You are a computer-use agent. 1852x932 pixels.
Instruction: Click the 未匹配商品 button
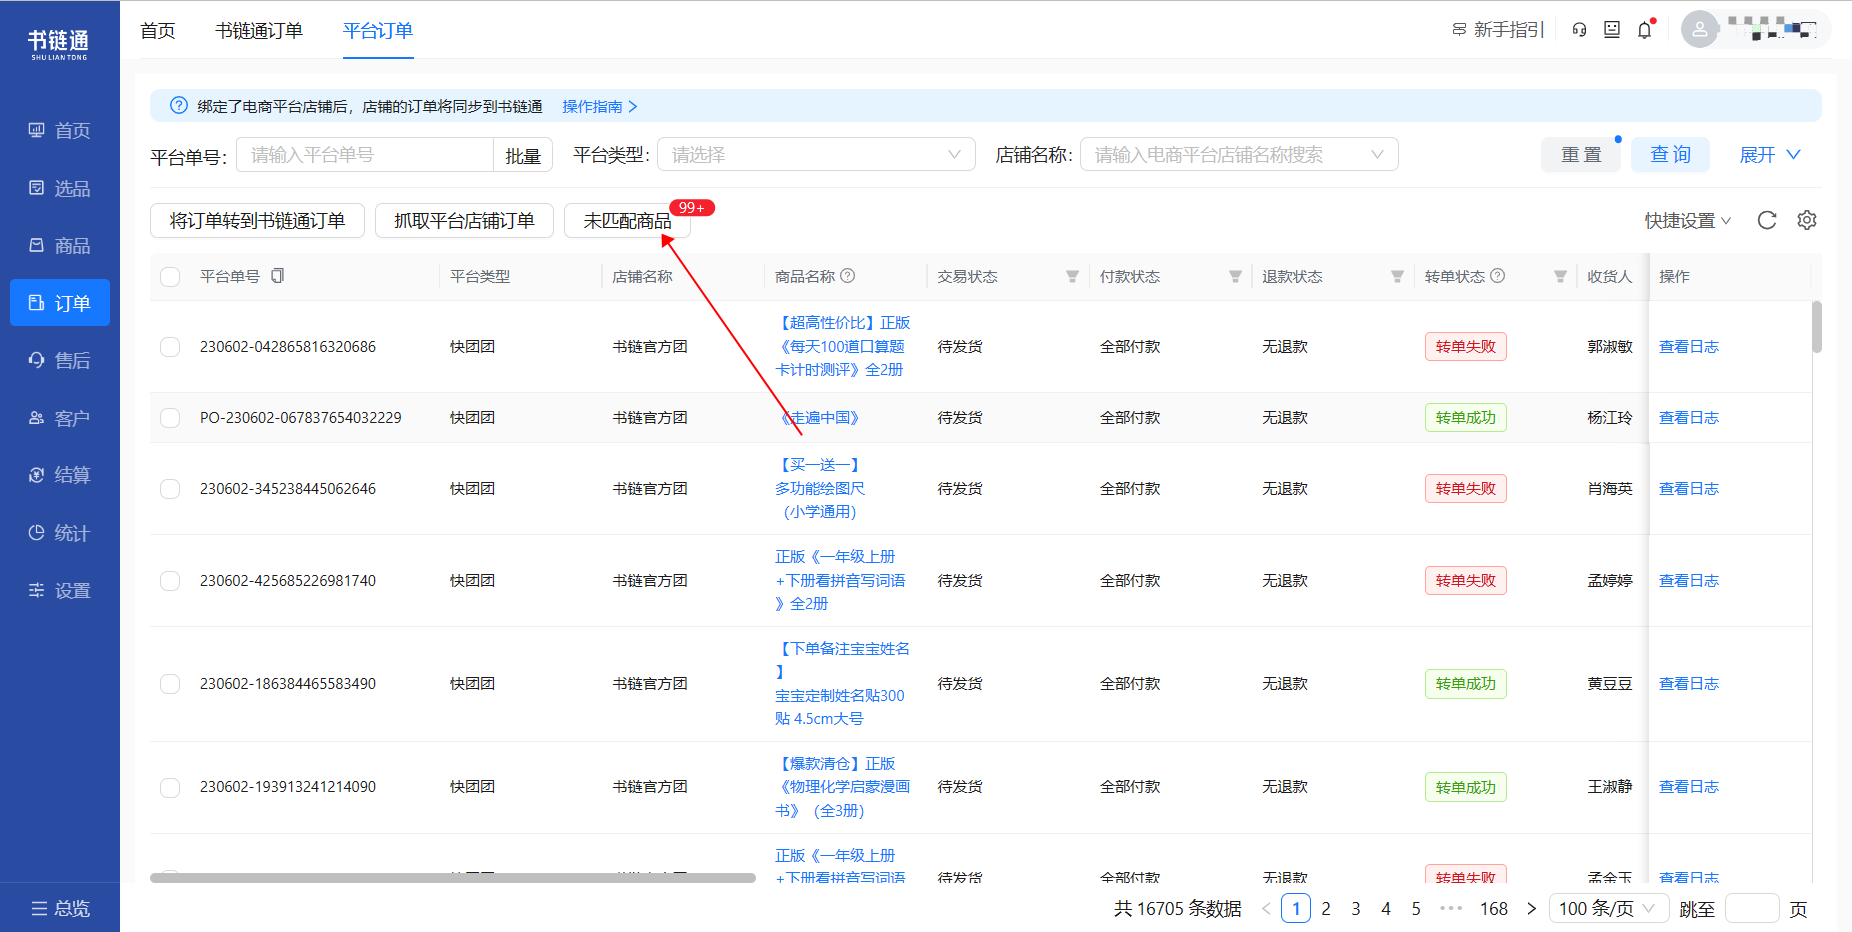click(627, 220)
